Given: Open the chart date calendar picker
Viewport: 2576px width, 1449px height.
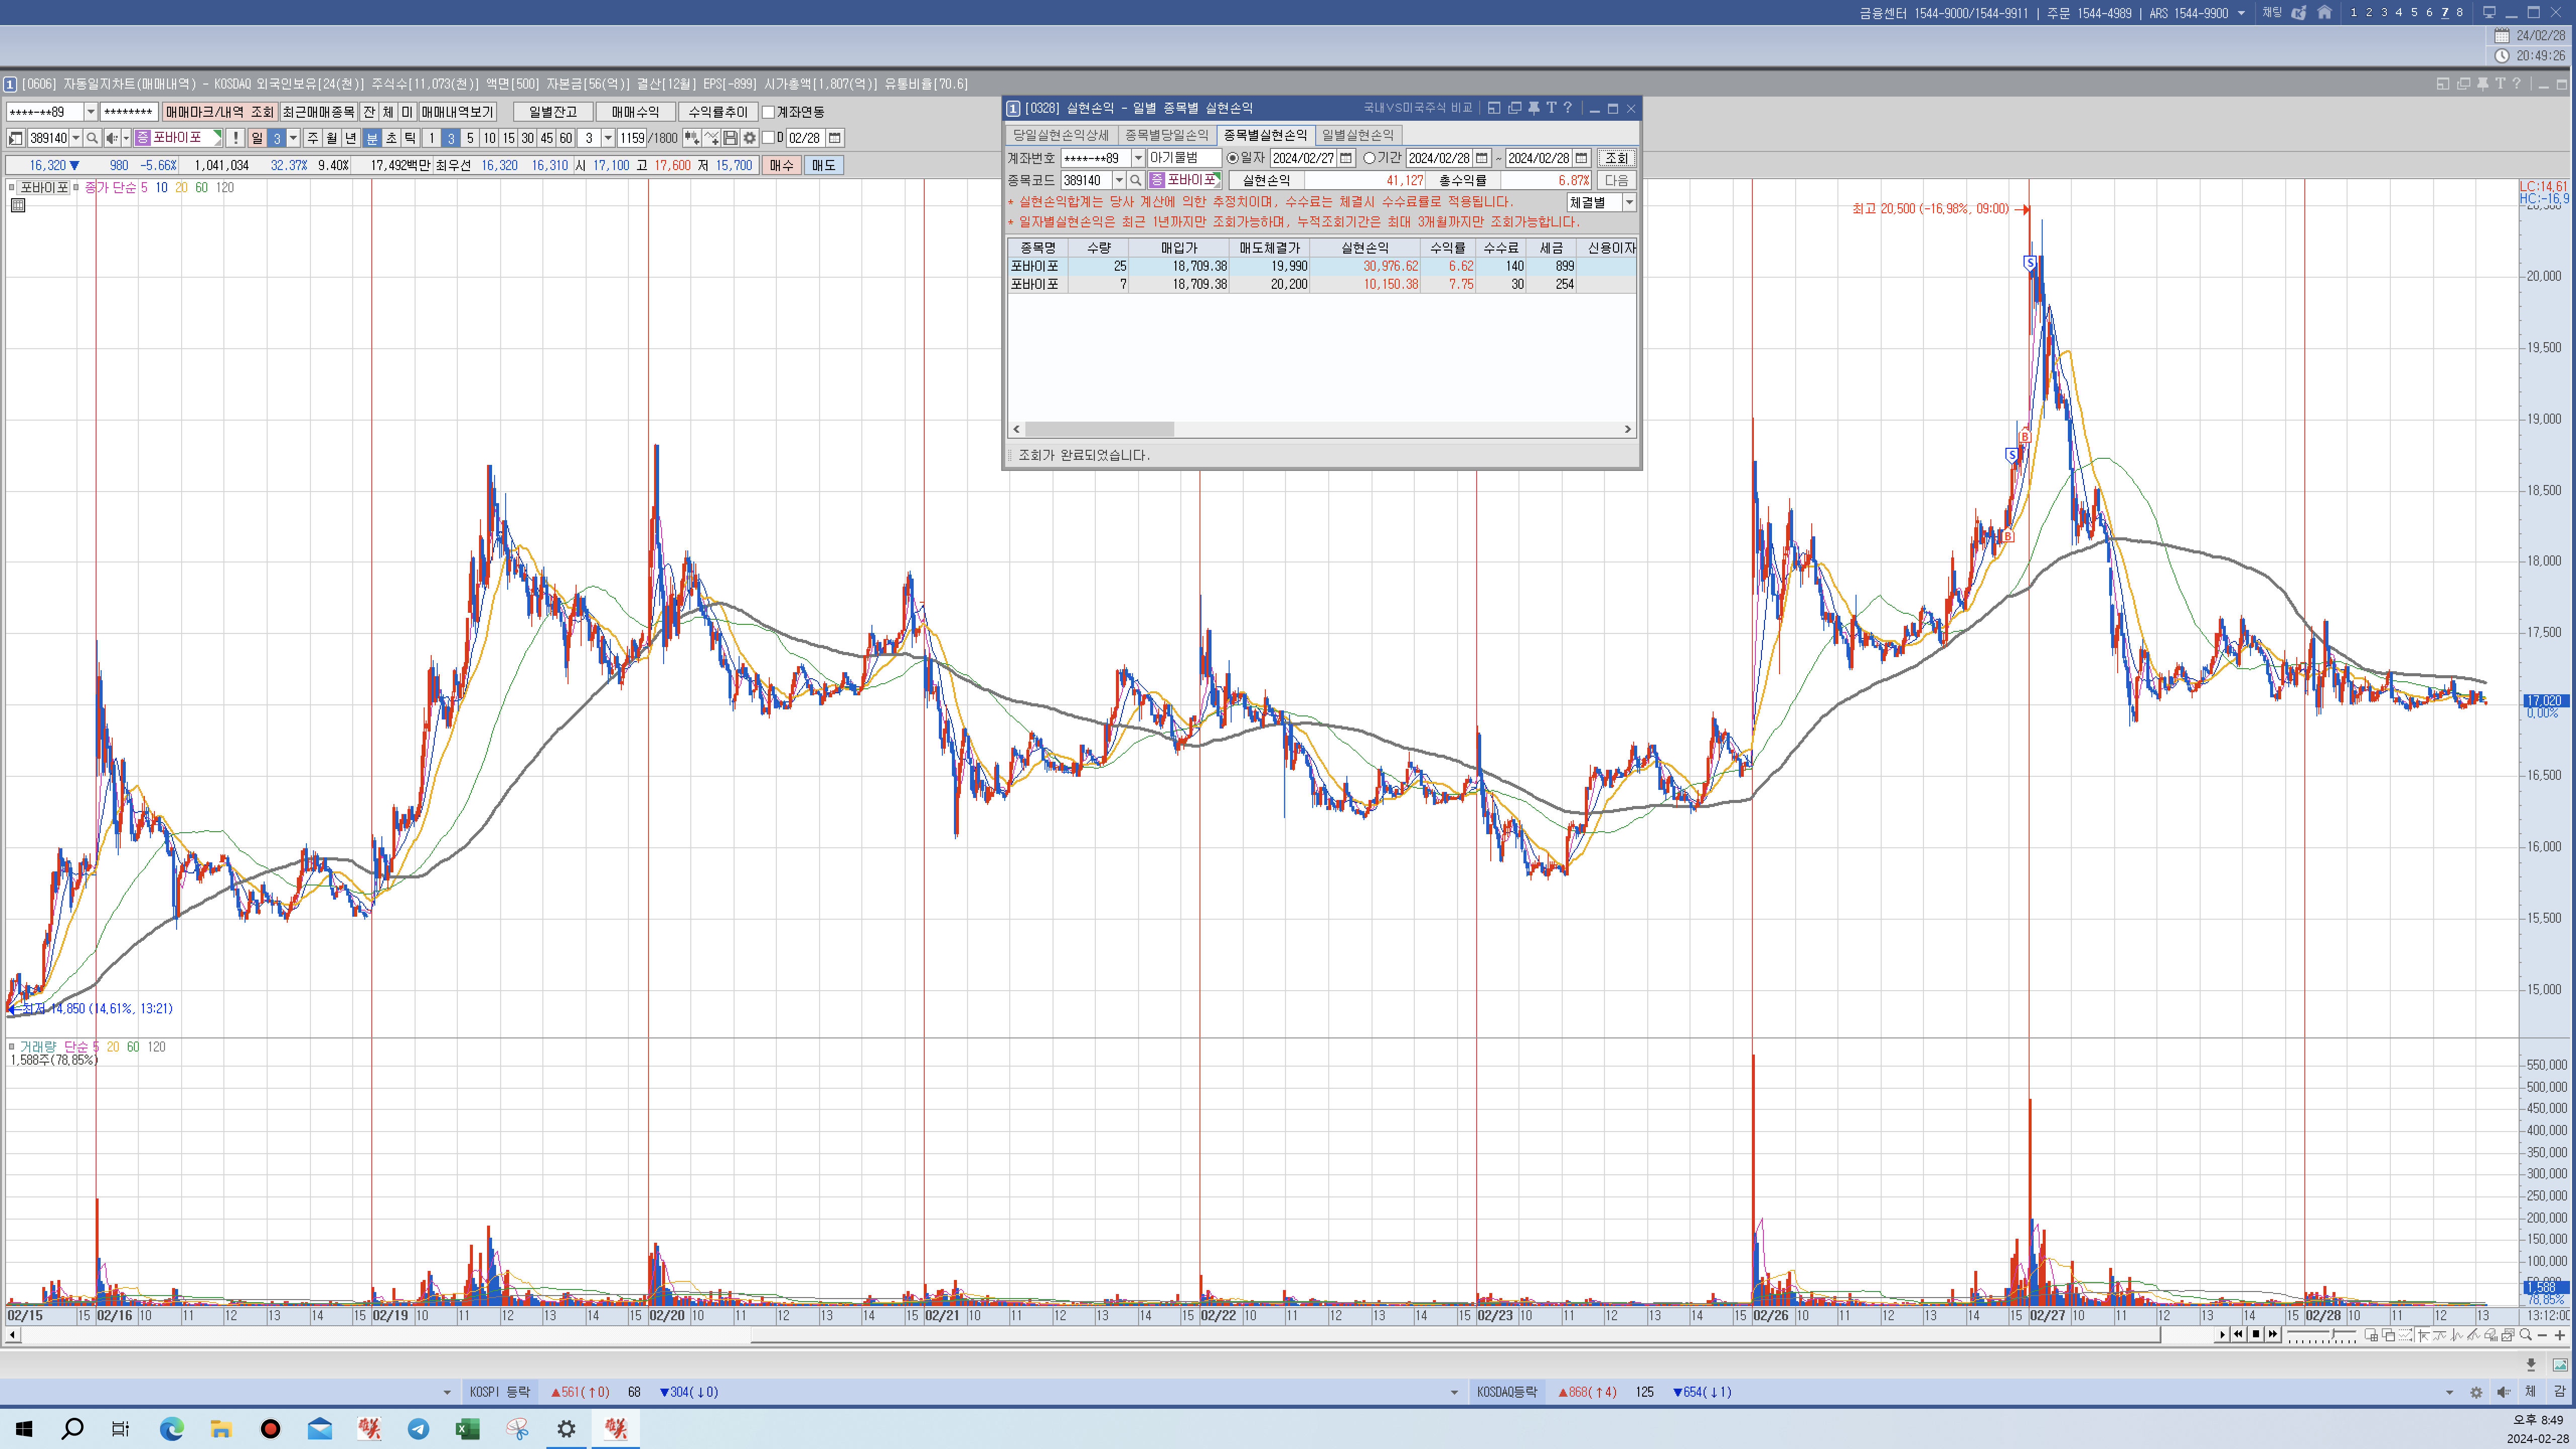Looking at the screenshot, I should (835, 138).
